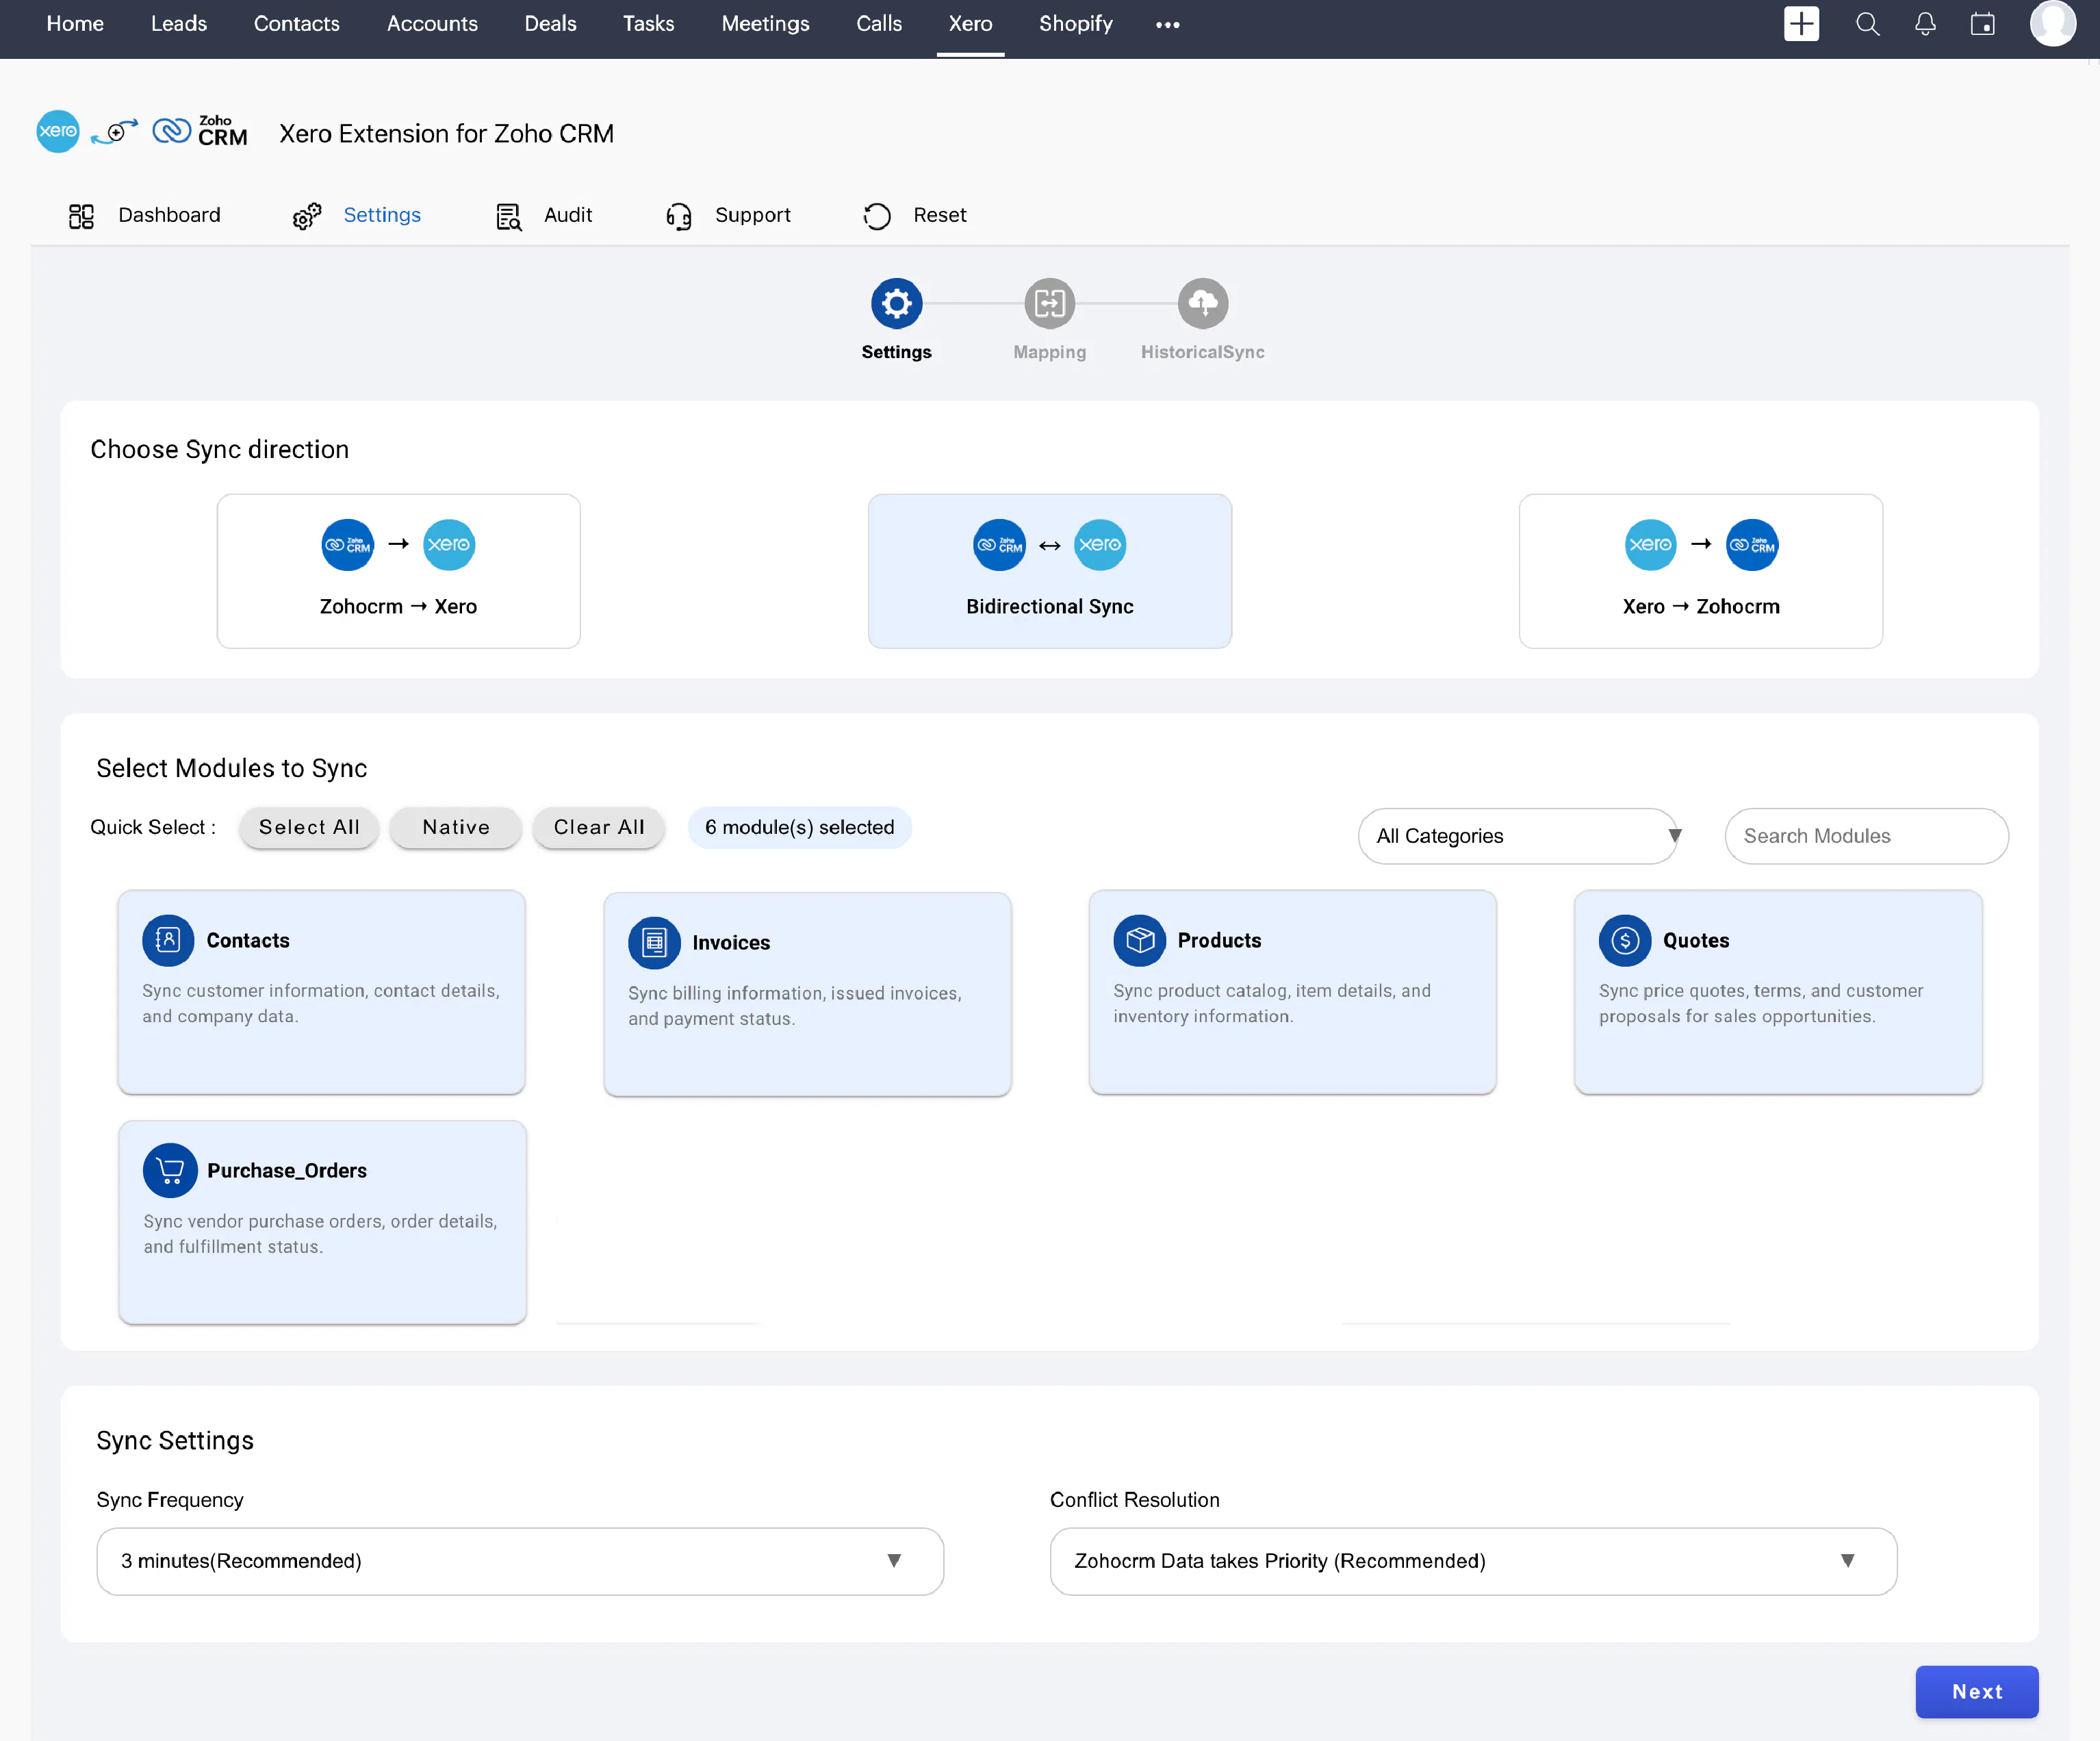Open the Deals module tab
This screenshot has width=2100, height=1741.
coord(550,24)
